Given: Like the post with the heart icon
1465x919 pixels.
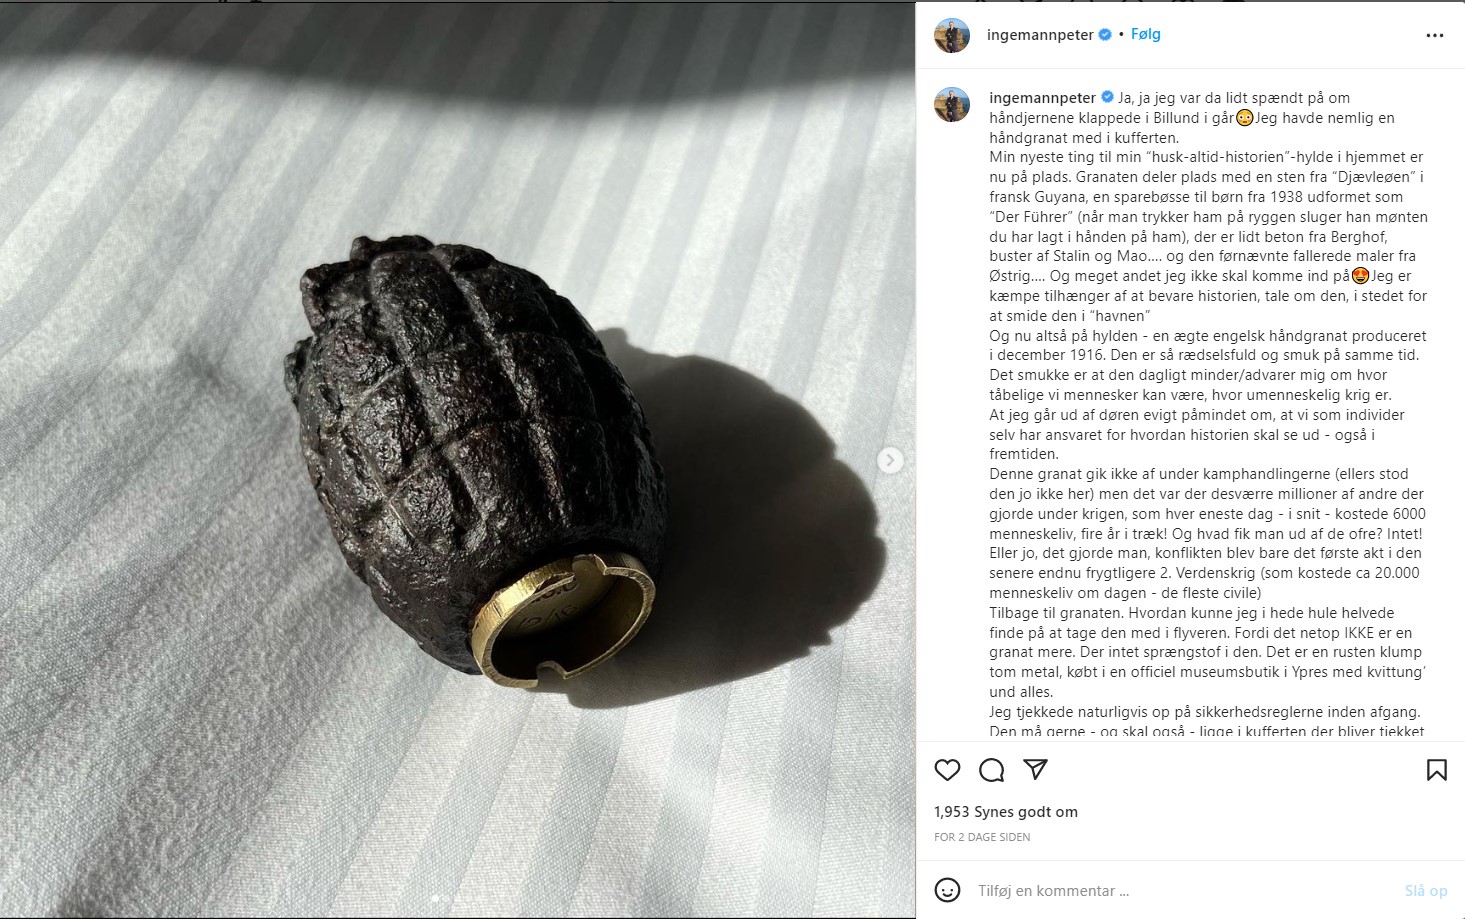Looking at the screenshot, I should click(947, 770).
